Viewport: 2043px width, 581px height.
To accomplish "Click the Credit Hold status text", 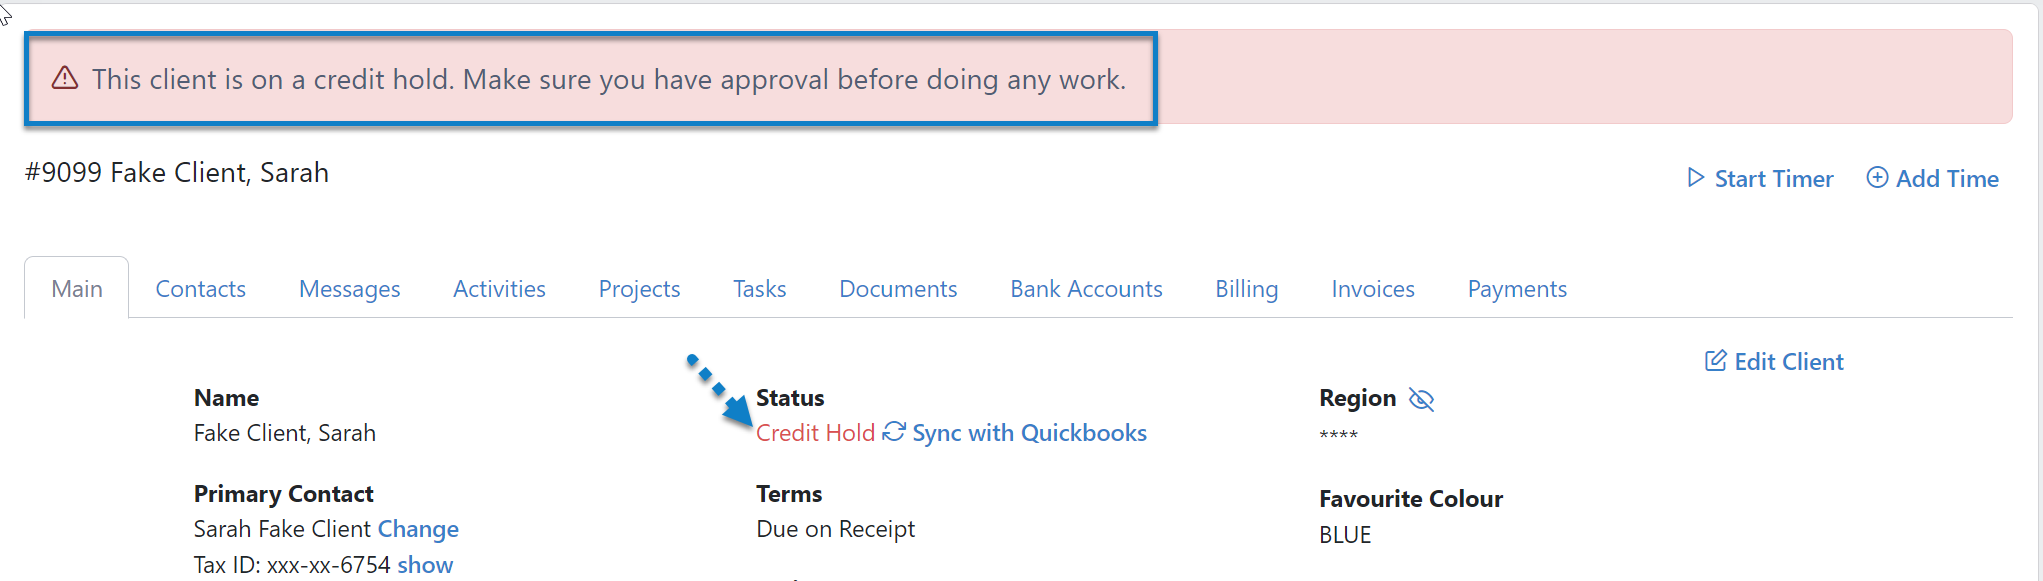I will coord(815,432).
